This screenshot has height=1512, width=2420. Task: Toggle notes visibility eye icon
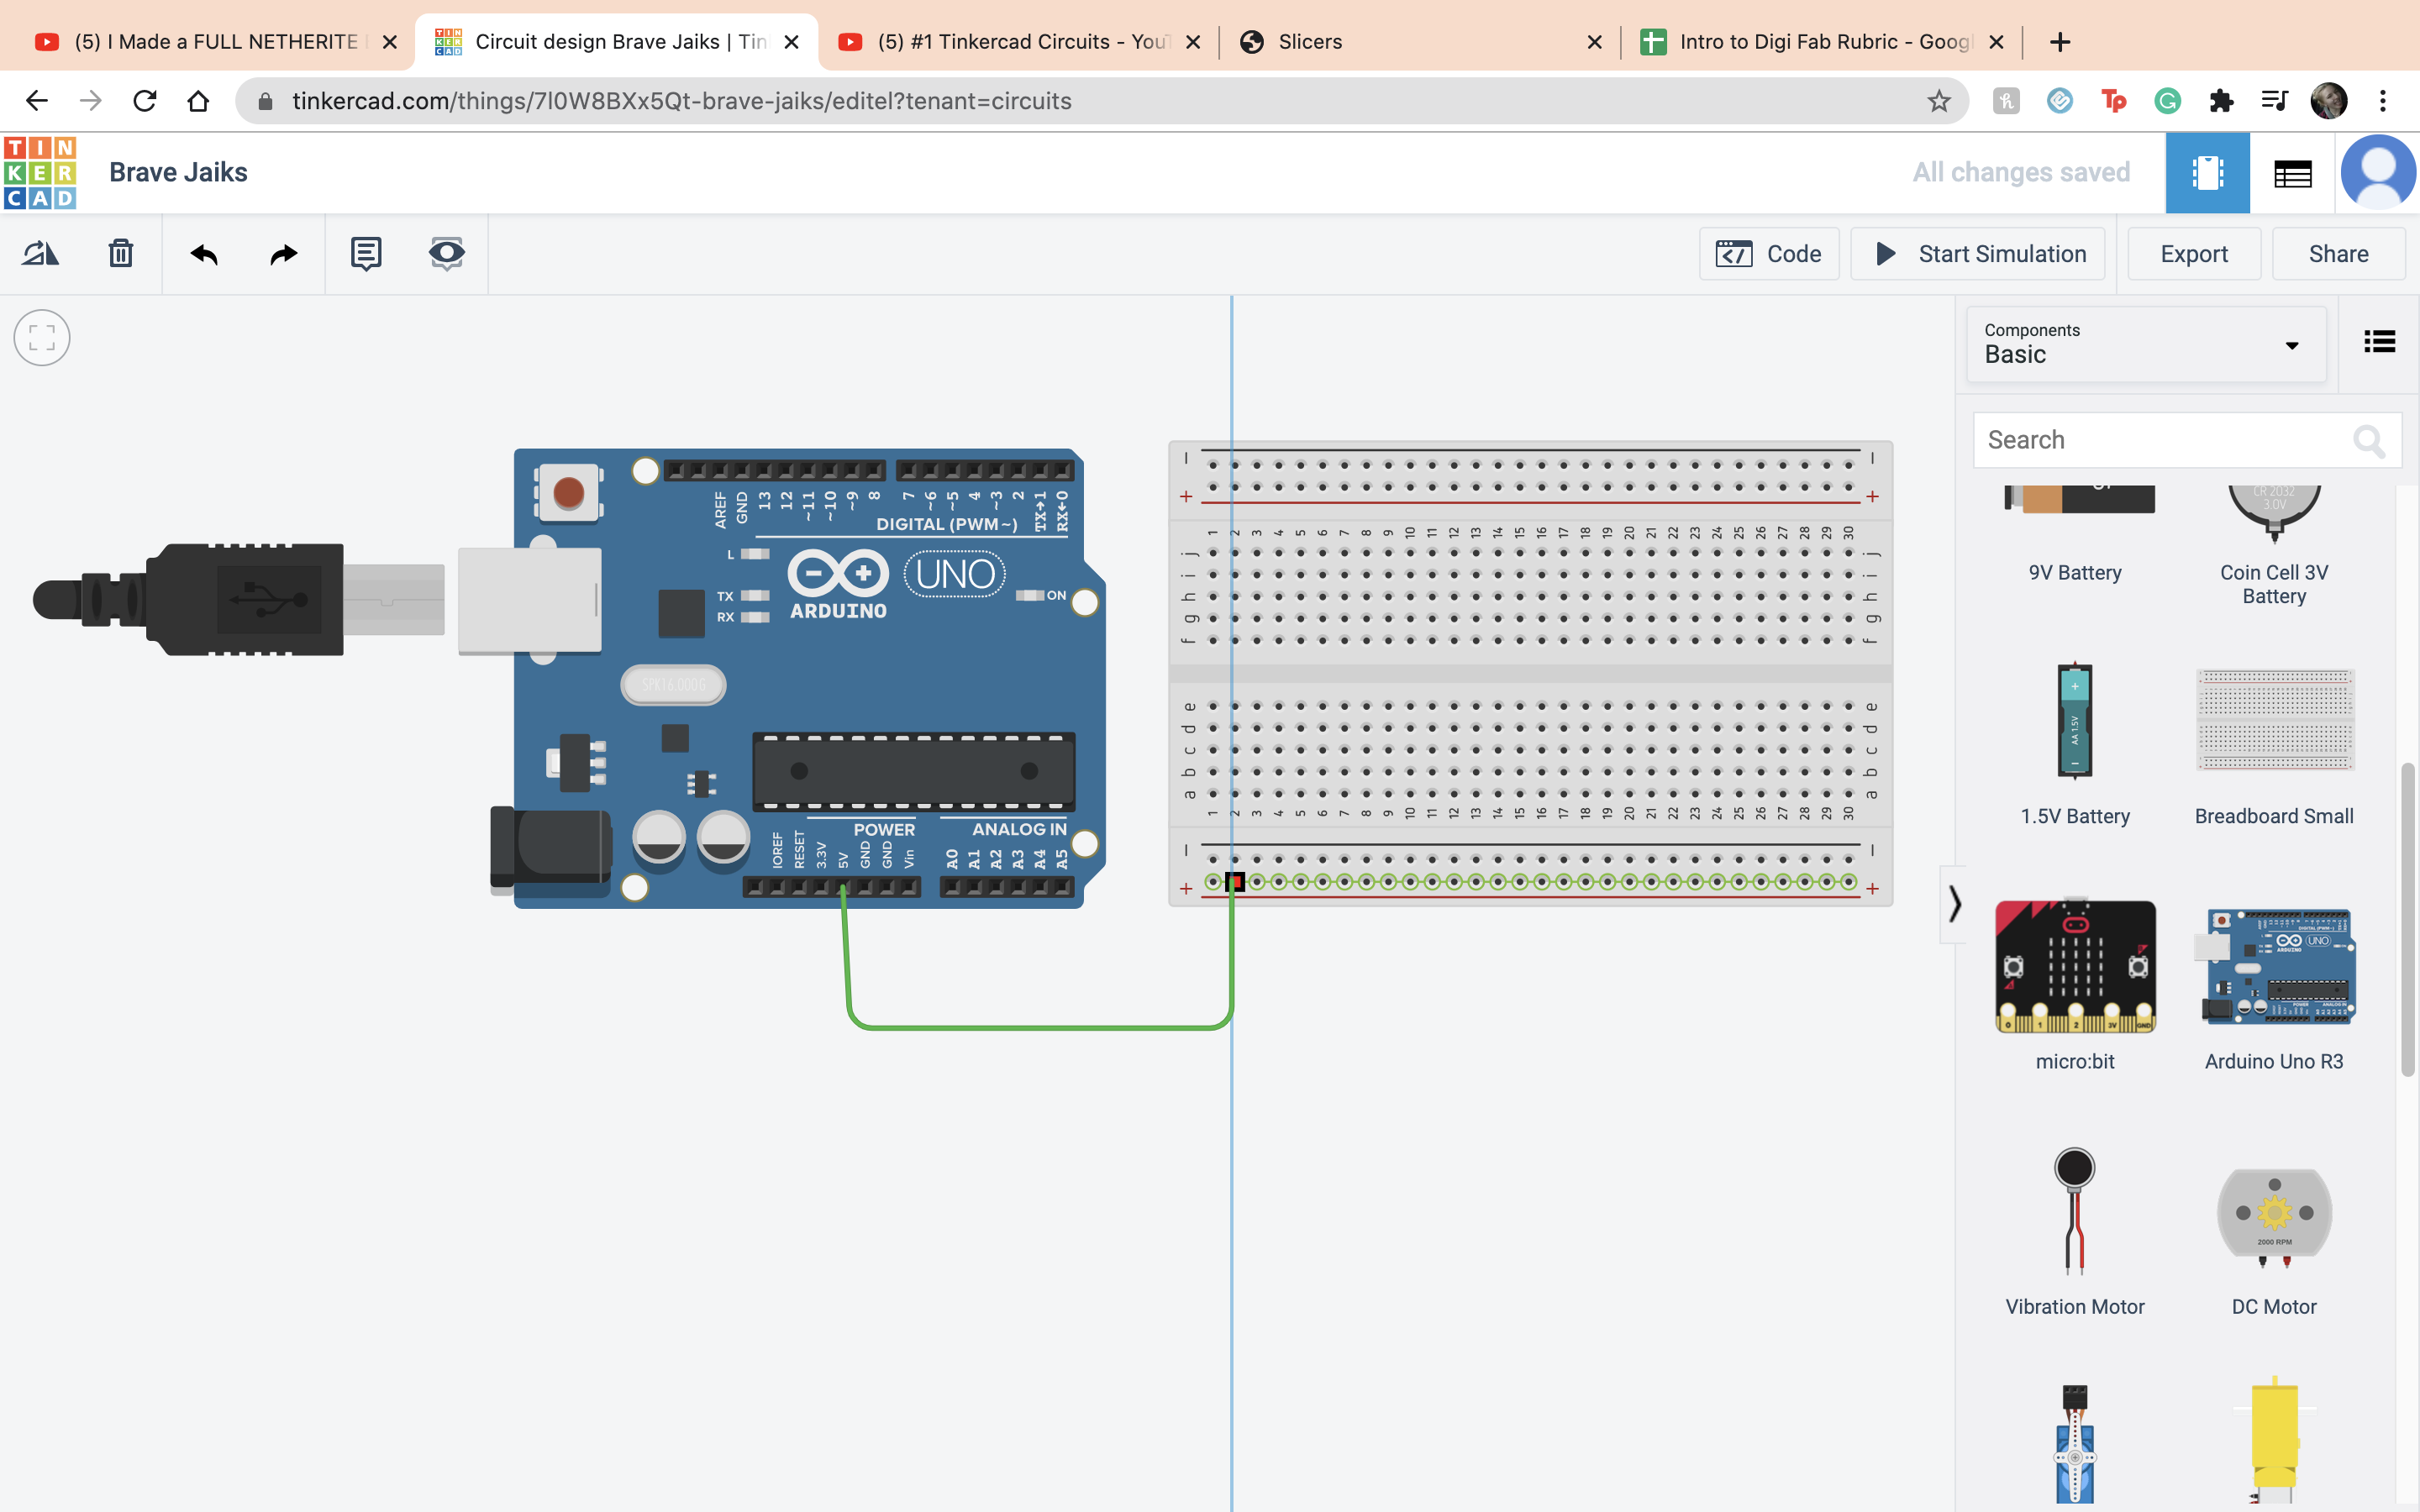click(446, 254)
